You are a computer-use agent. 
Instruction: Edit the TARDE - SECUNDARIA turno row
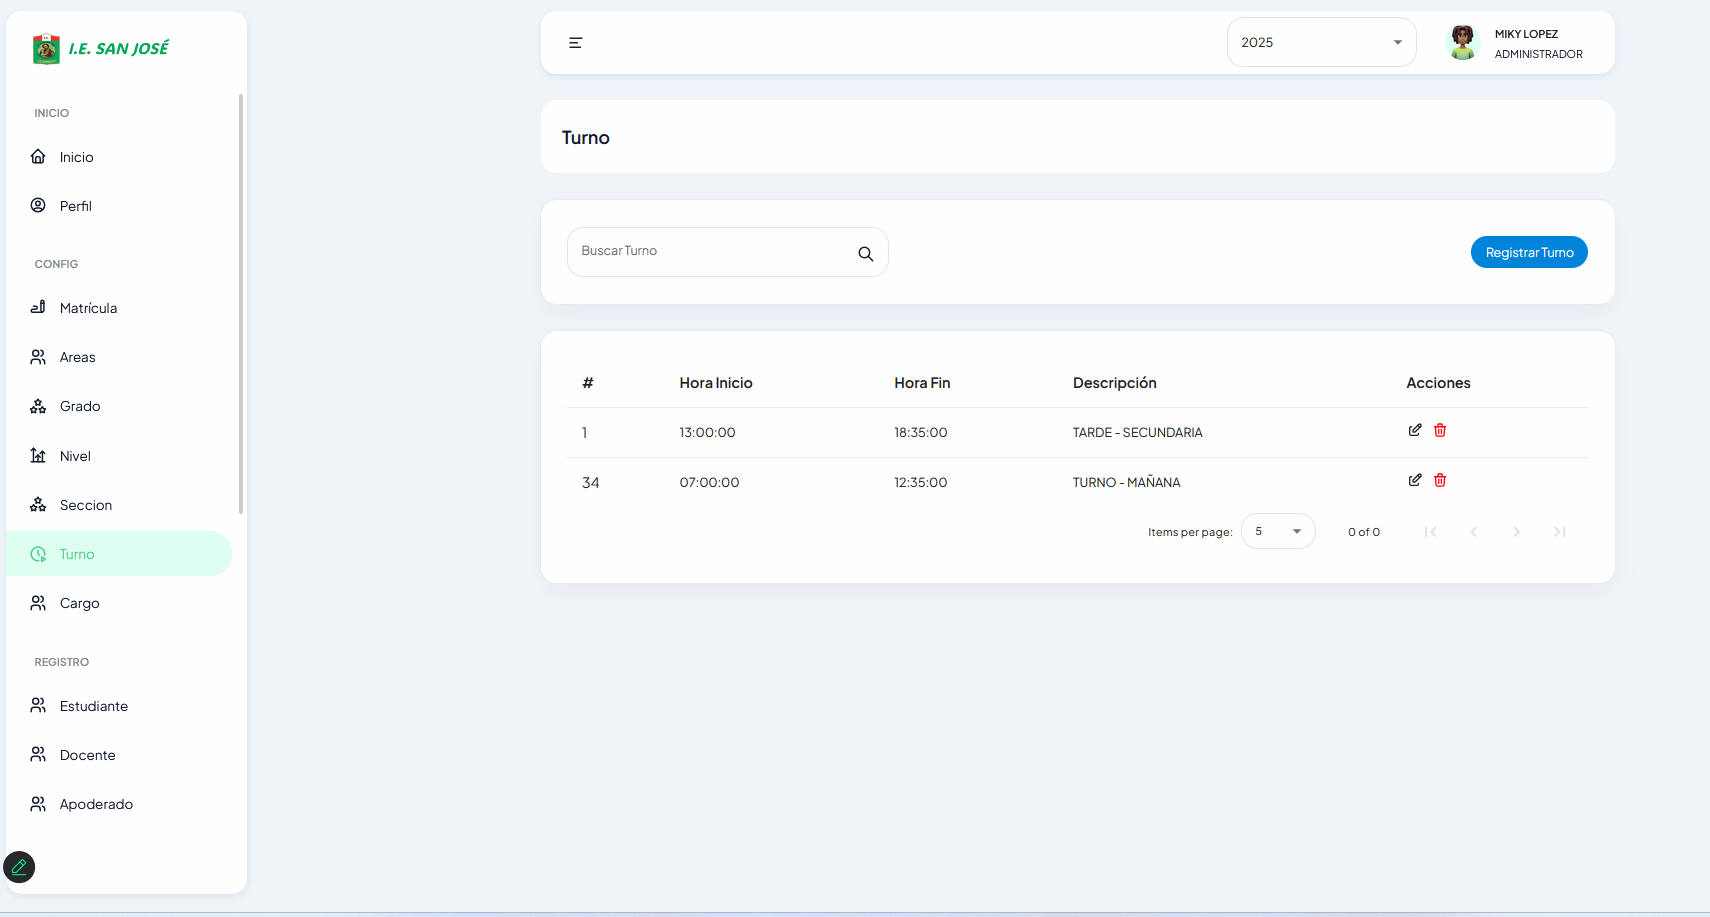tap(1415, 430)
